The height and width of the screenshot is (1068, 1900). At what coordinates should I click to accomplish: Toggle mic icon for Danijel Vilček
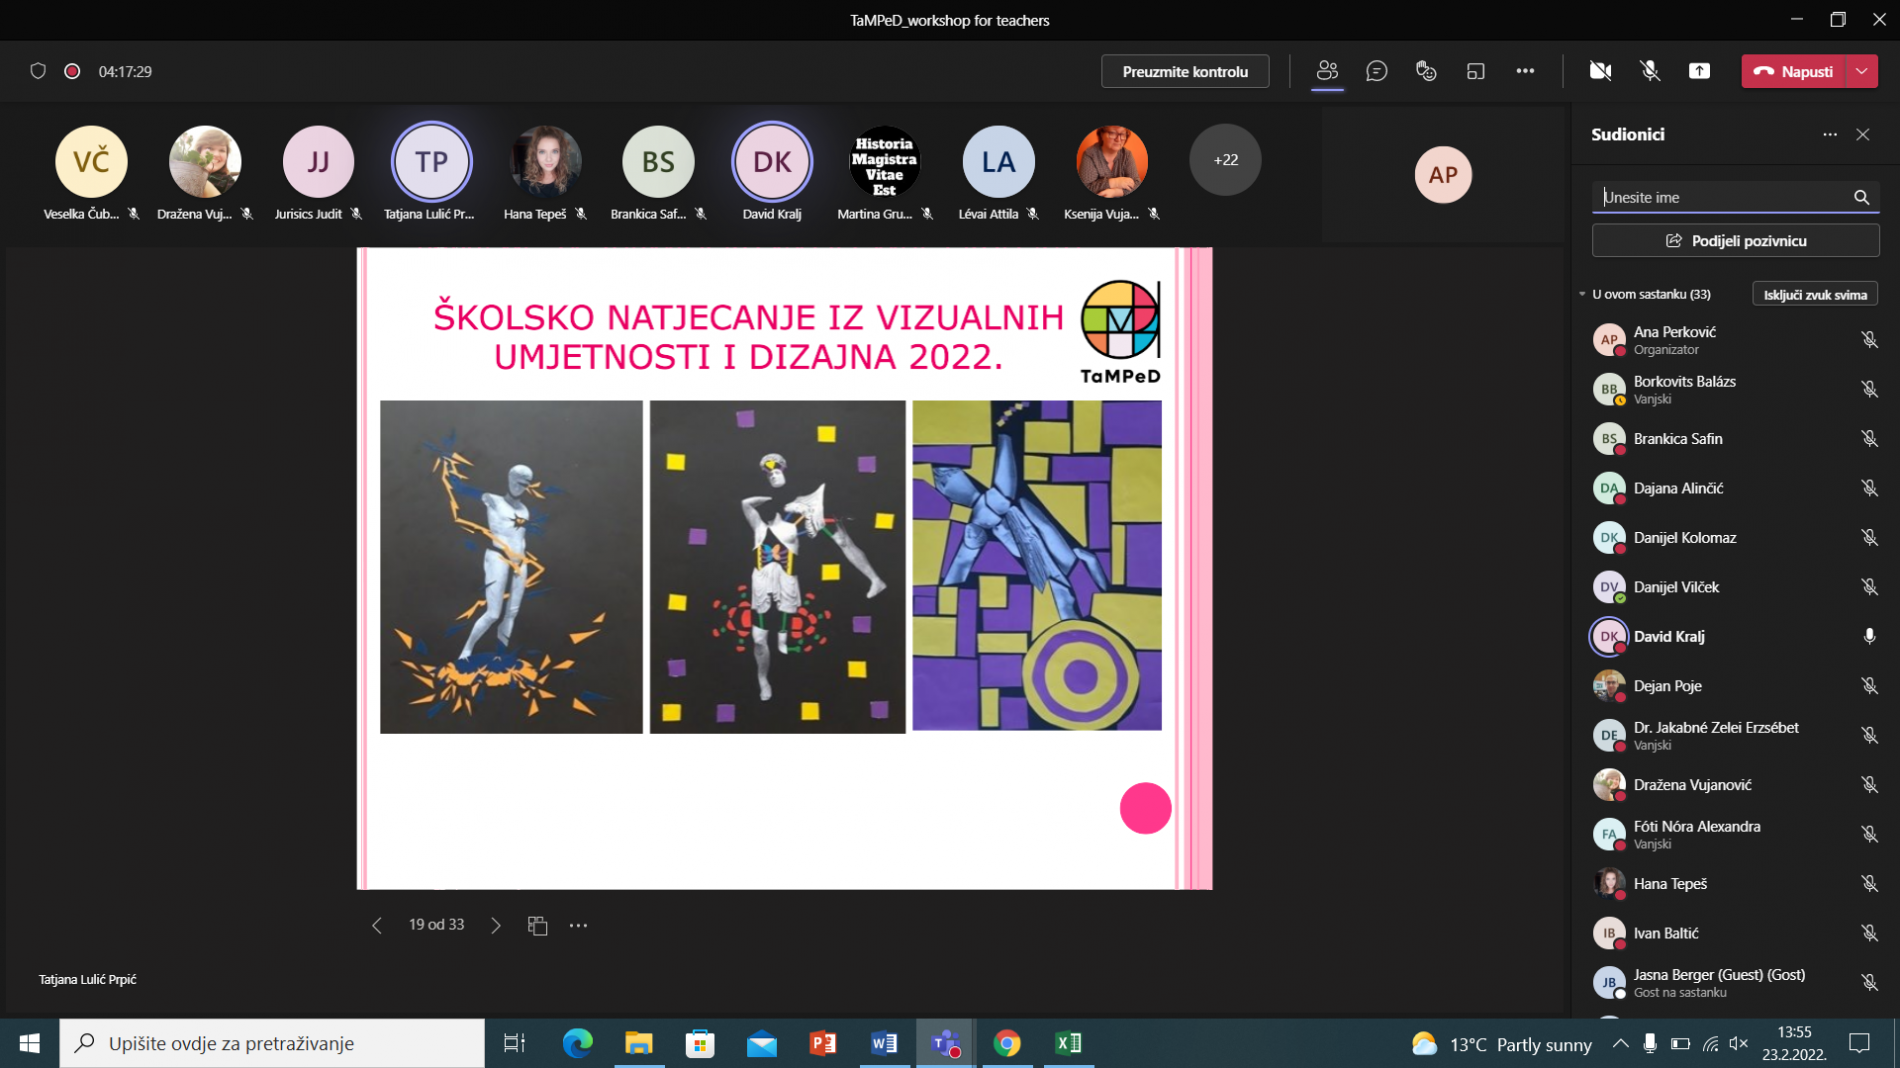pyautogui.click(x=1869, y=587)
